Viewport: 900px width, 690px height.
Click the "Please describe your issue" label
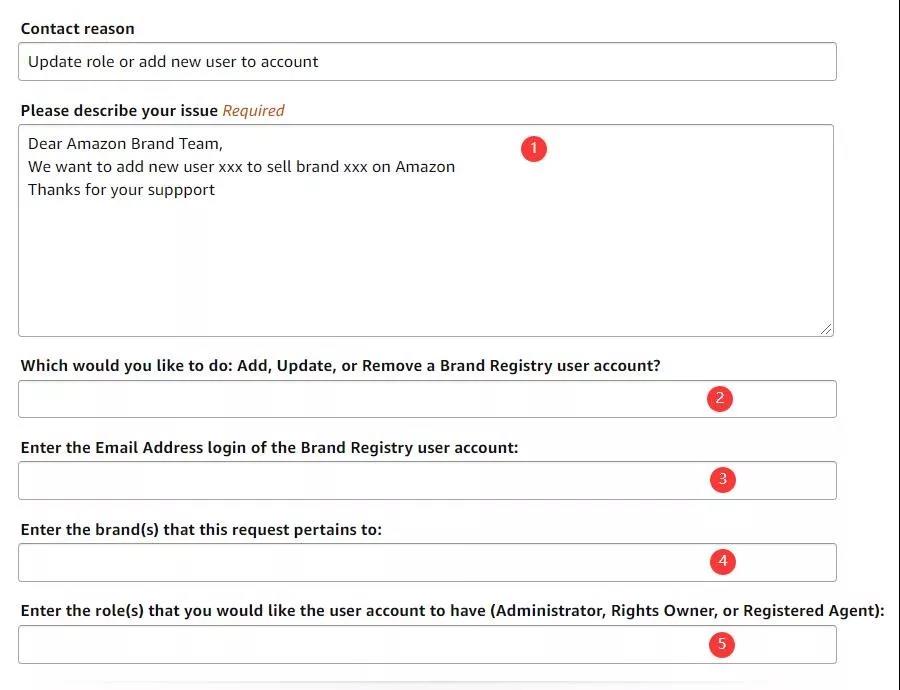tap(119, 111)
